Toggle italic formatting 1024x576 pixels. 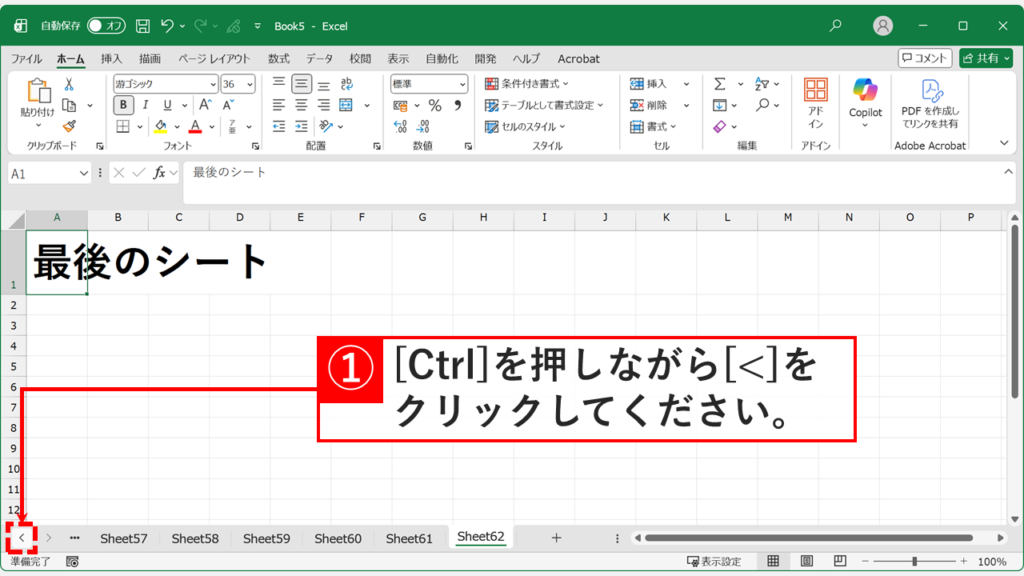[146, 104]
